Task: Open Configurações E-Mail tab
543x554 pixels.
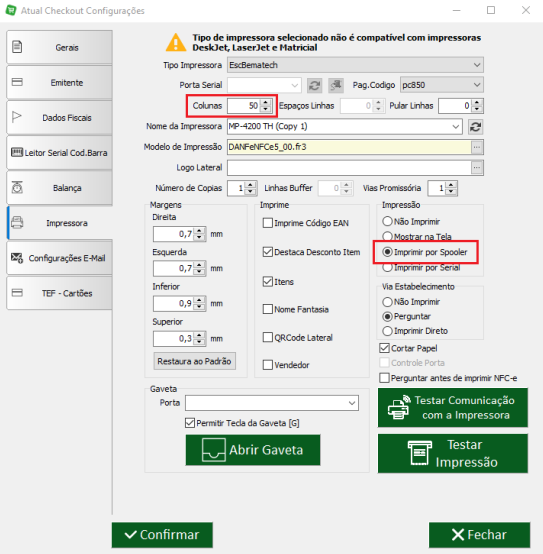Action: coord(59,258)
